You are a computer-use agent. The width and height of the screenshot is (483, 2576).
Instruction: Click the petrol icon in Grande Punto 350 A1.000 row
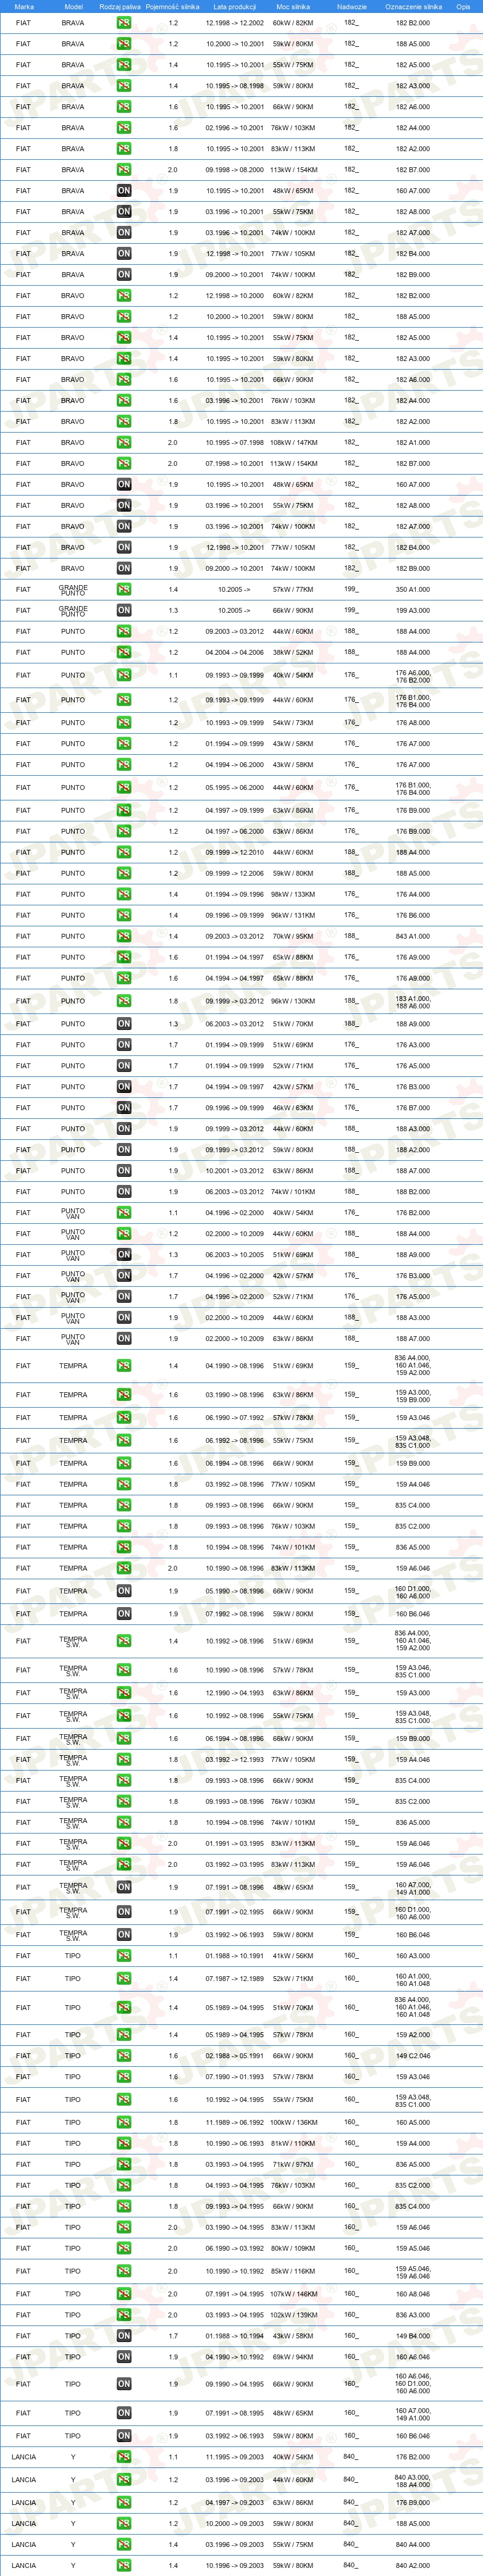(124, 590)
